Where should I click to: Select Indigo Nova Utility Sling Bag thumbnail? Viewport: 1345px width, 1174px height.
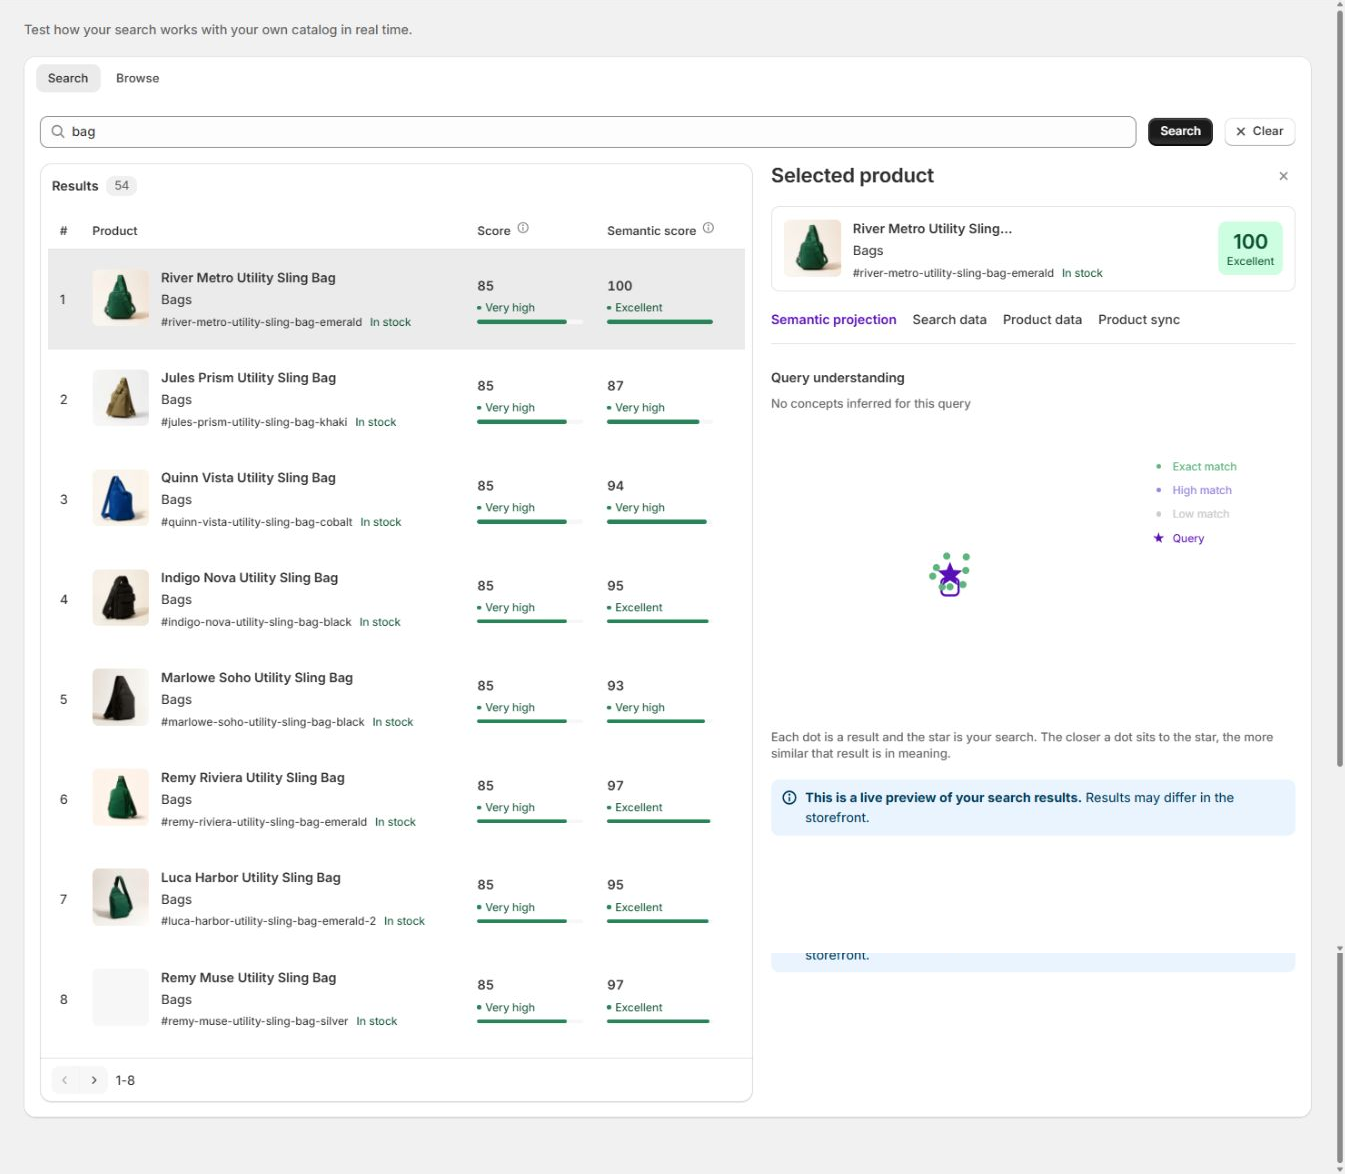(120, 598)
